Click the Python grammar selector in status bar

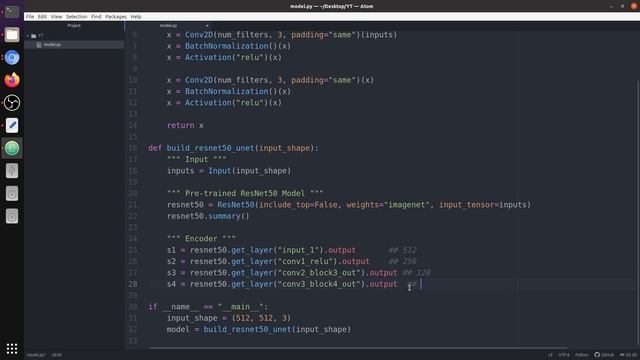coord(582,355)
